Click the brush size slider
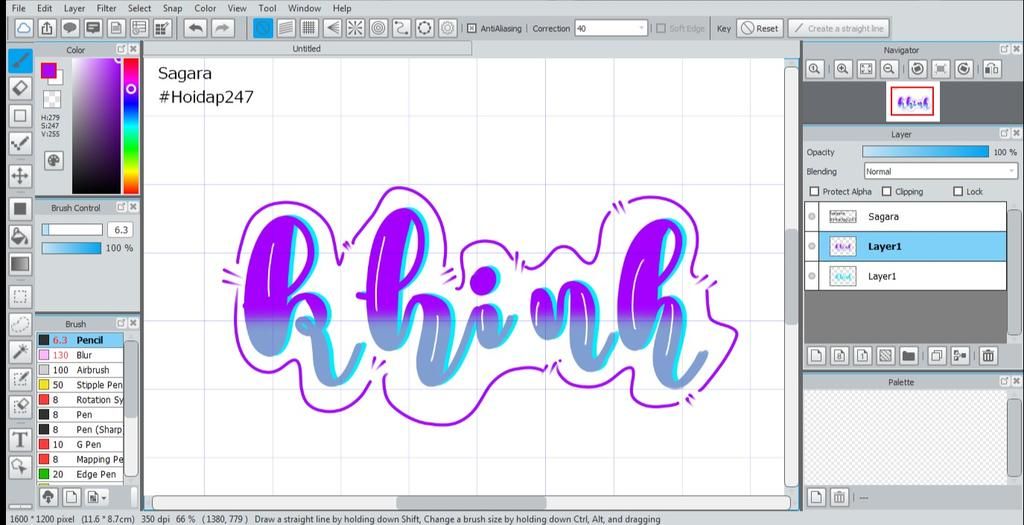The image size is (1024, 525). [x=72, y=230]
